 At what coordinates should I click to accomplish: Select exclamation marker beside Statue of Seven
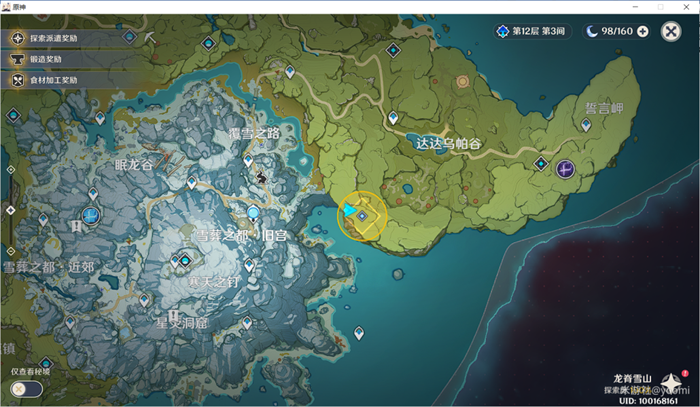click(x=76, y=226)
